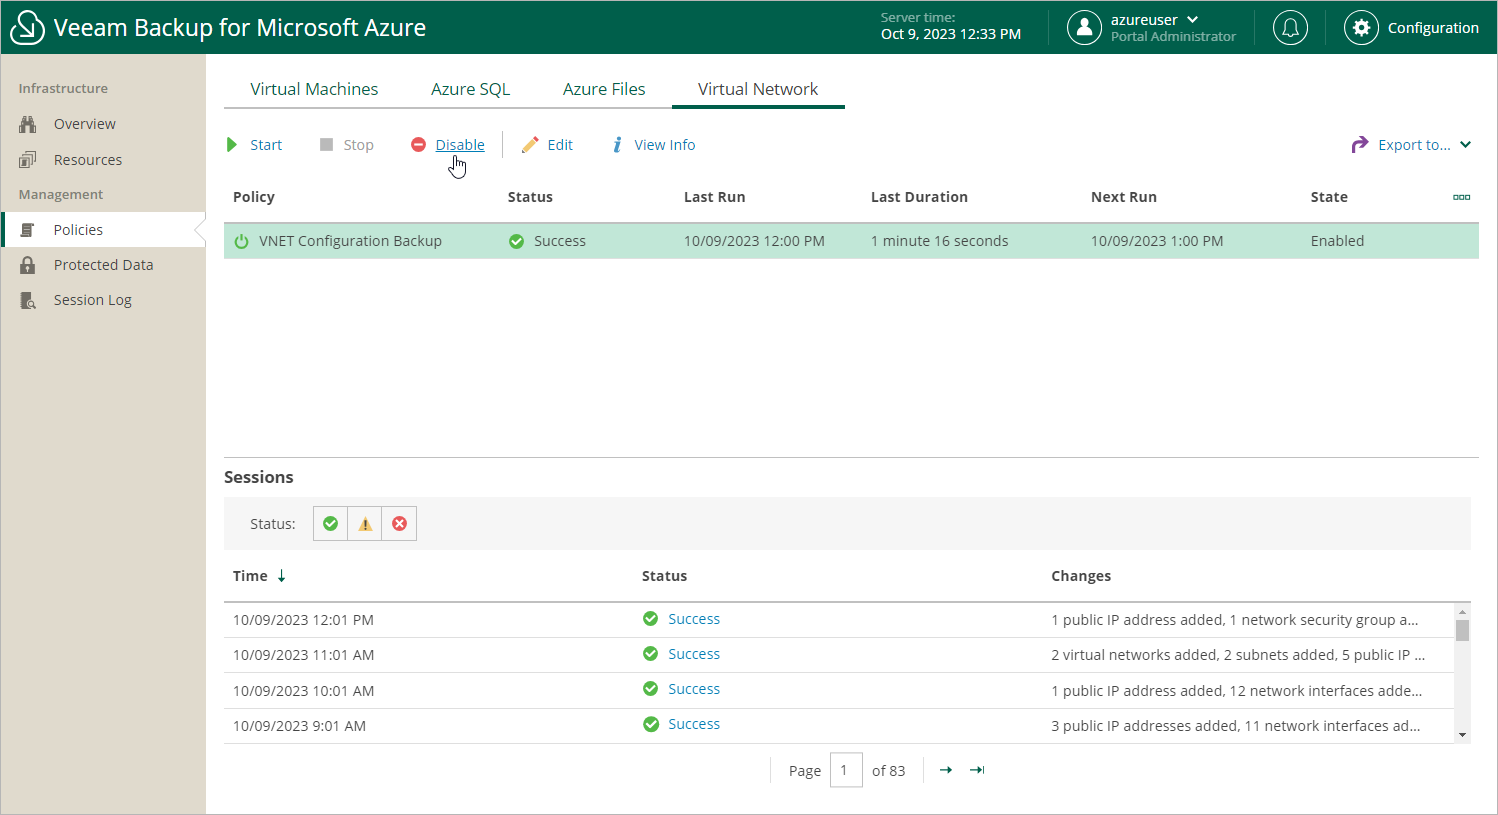
Task: Click the Resources icon in sidebar
Action: coord(28,160)
